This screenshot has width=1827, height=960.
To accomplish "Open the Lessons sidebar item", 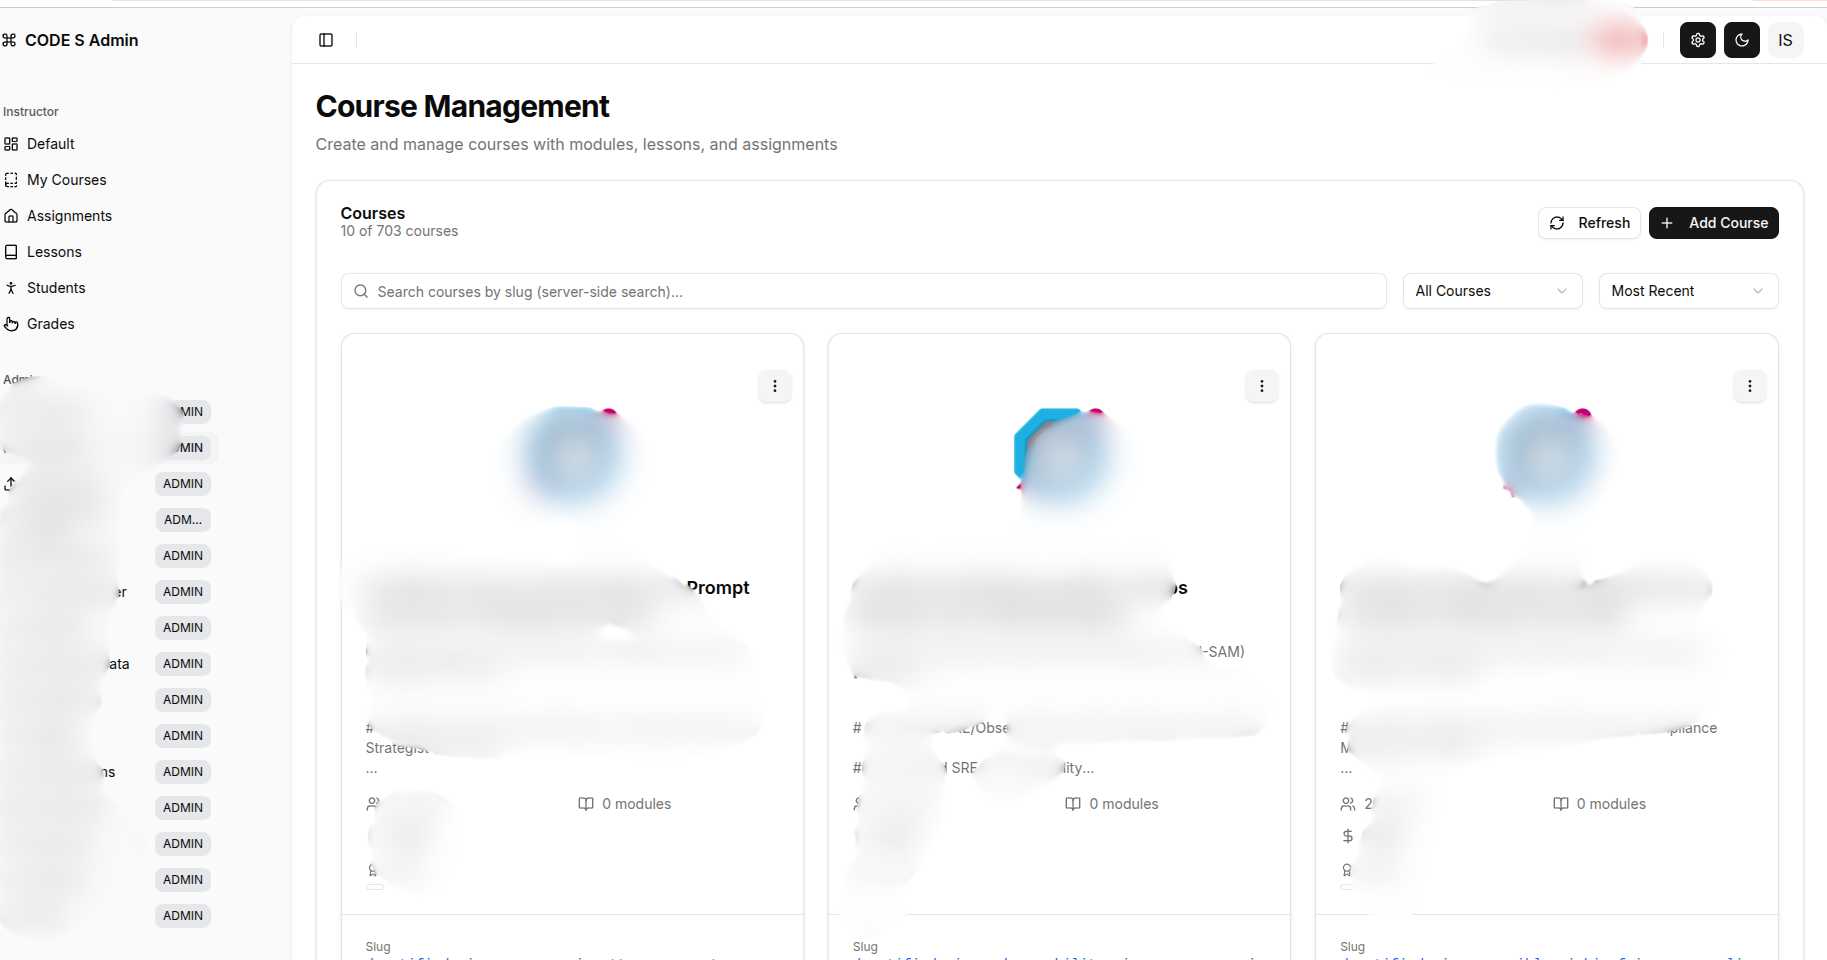I will [x=54, y=252].
